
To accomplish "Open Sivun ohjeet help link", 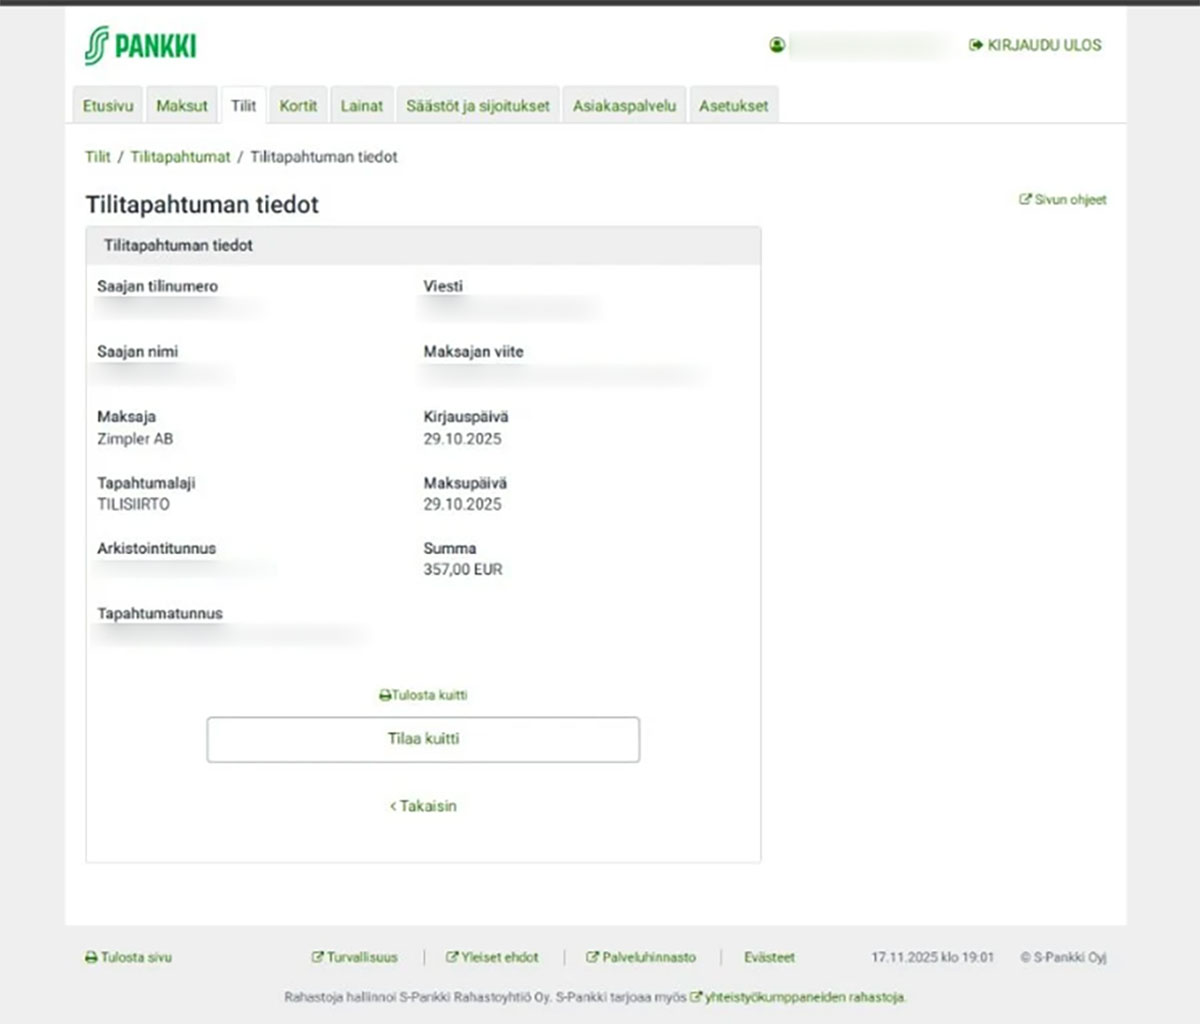I will (1063, 200).
